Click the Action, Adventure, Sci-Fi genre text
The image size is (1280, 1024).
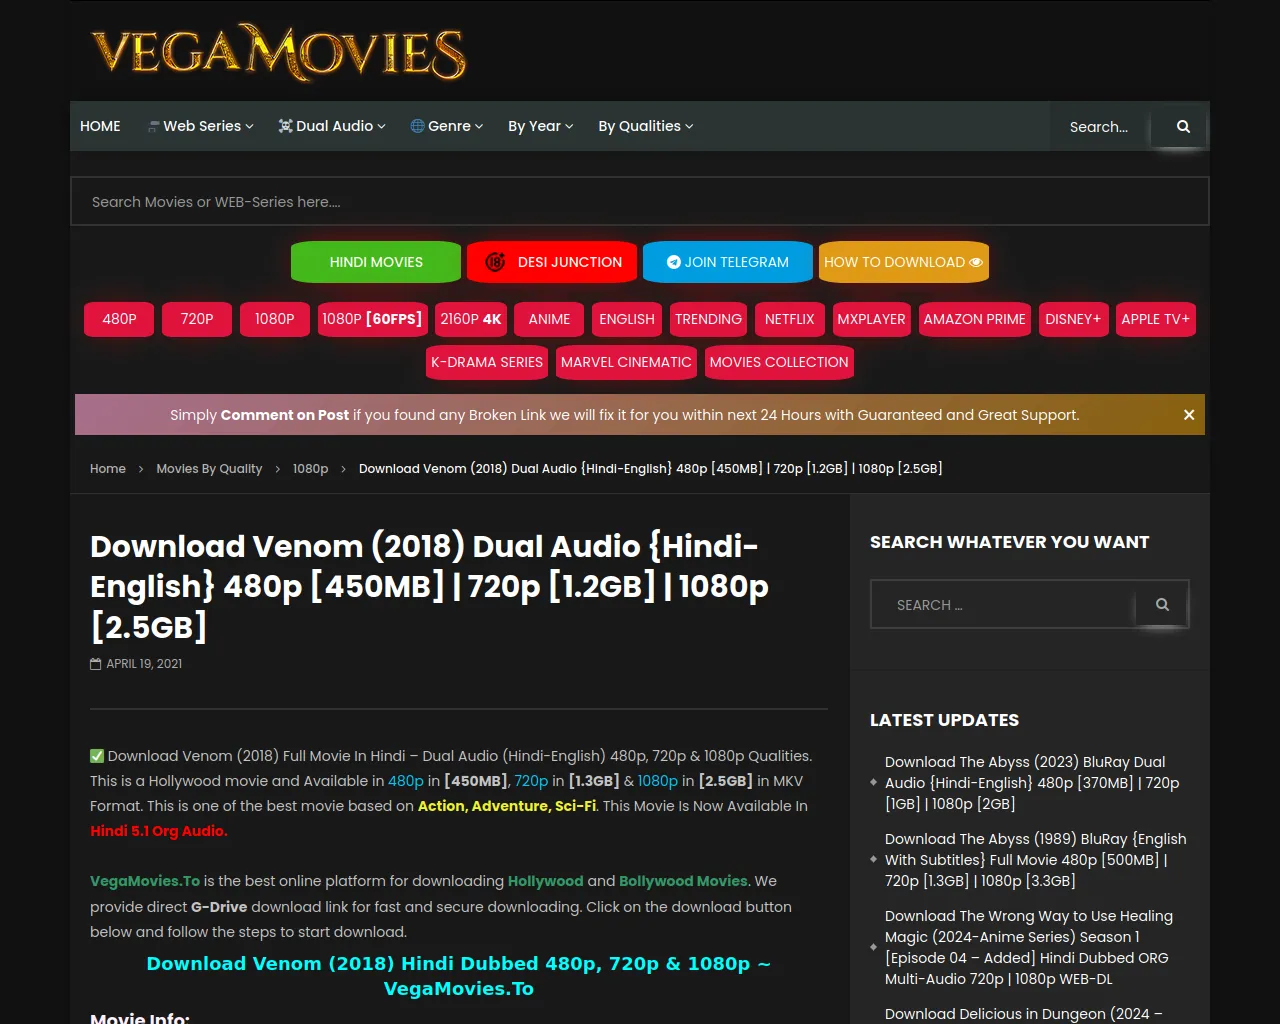pyautogui.click(x=507, y=806)
